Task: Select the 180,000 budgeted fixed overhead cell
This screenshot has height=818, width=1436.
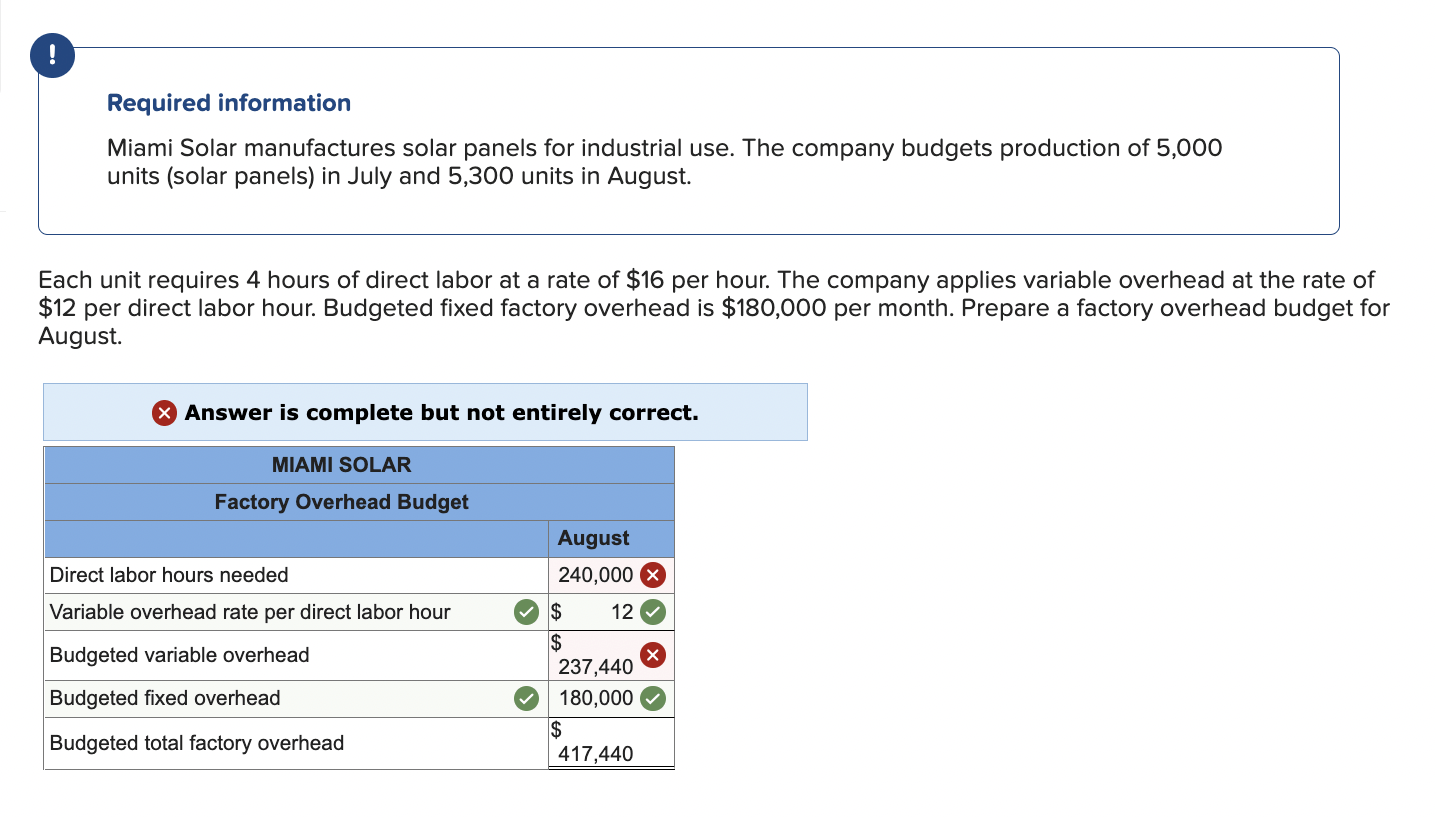Action: (595, 699)
